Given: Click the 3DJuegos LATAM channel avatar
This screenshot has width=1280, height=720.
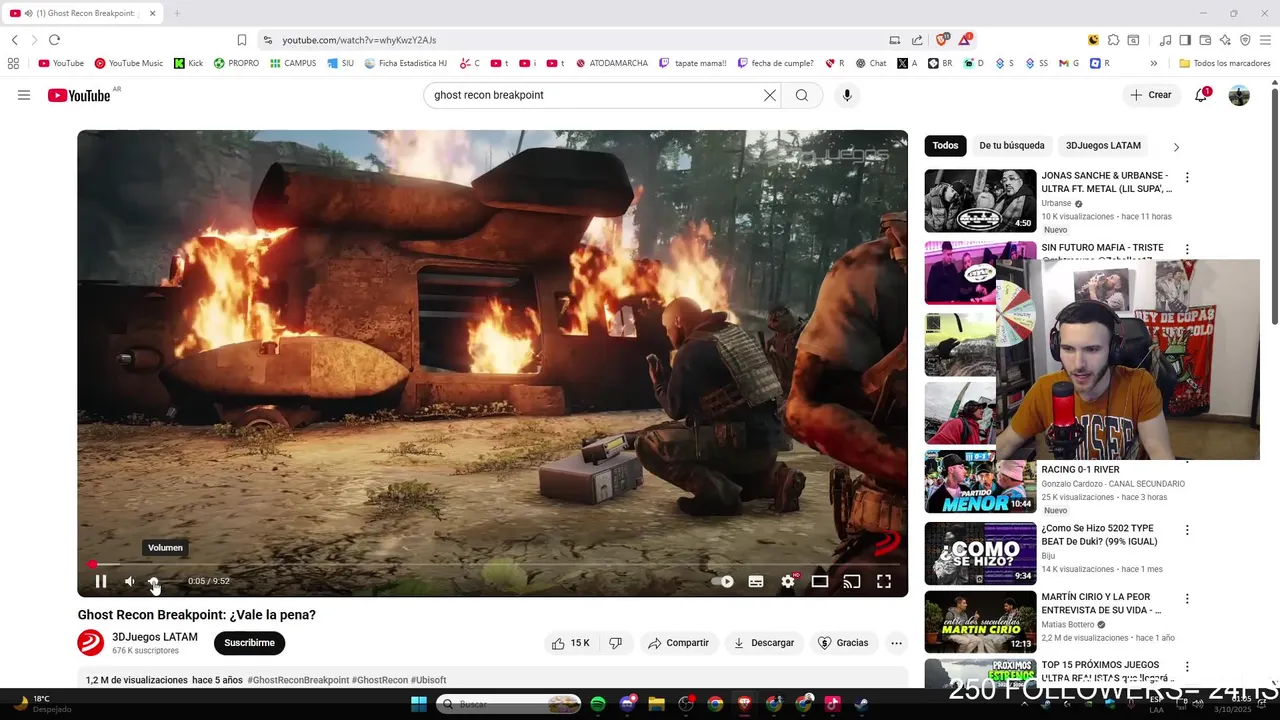Looking at the screenshot, I should 91,643.
